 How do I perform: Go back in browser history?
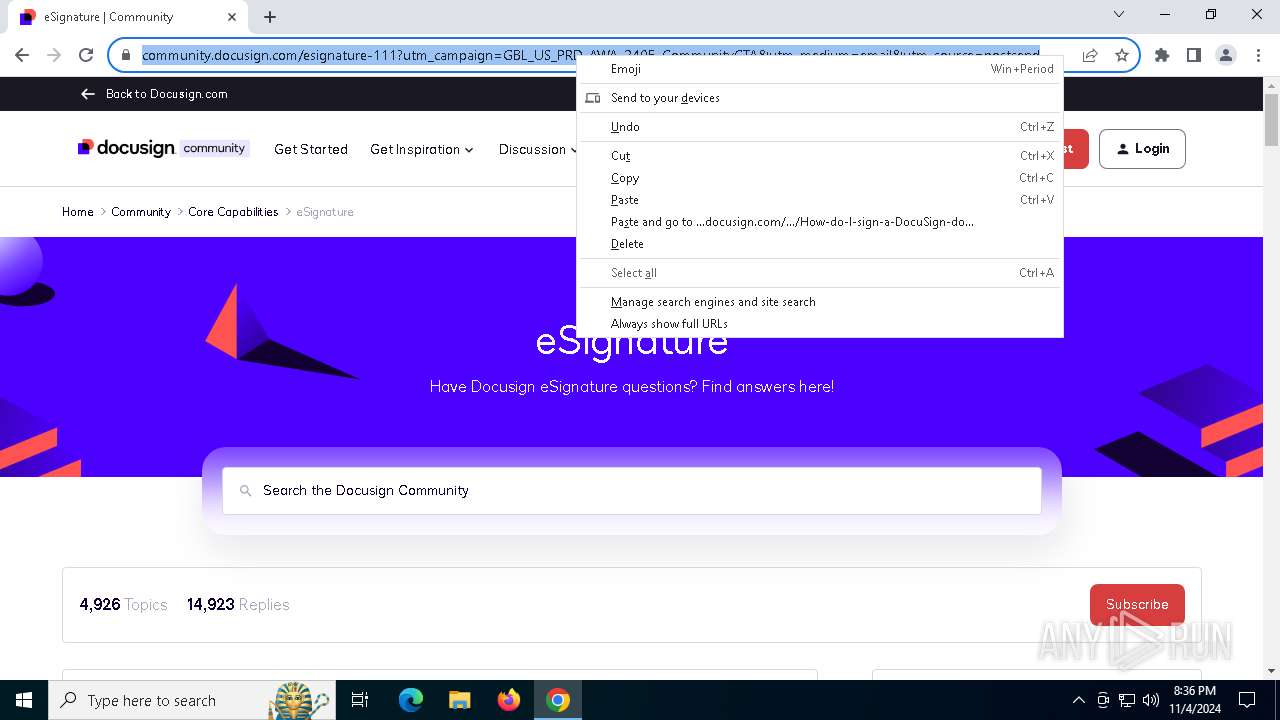tap(22, 55)
